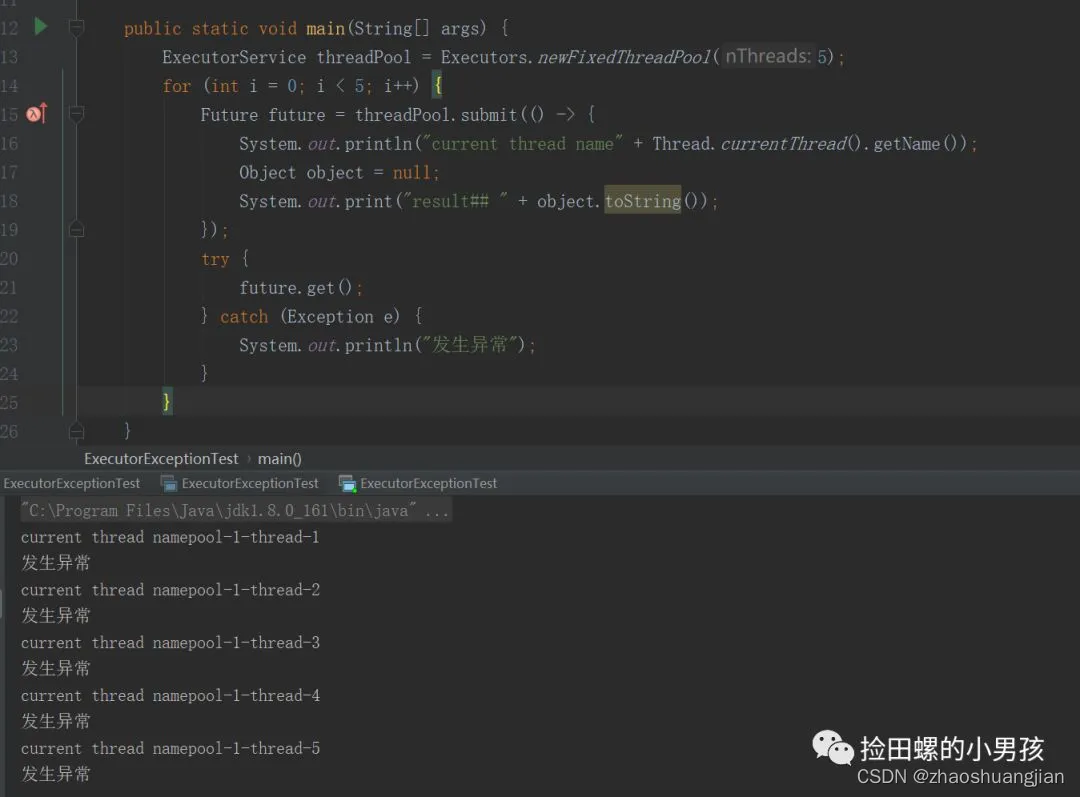Viewport: 1080px width, 797px height.
Task: Click the green run arrow beside main method
Action: coord(41,27)
